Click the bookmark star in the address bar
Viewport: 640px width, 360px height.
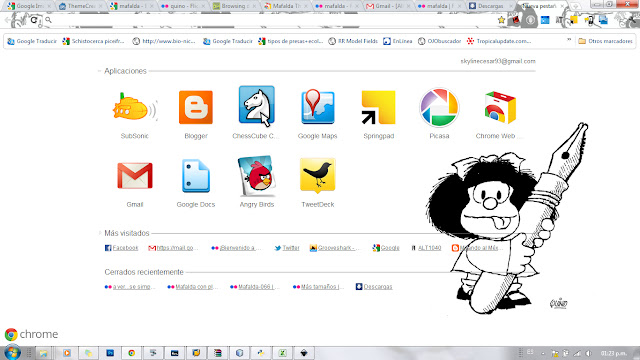point(501,20)
